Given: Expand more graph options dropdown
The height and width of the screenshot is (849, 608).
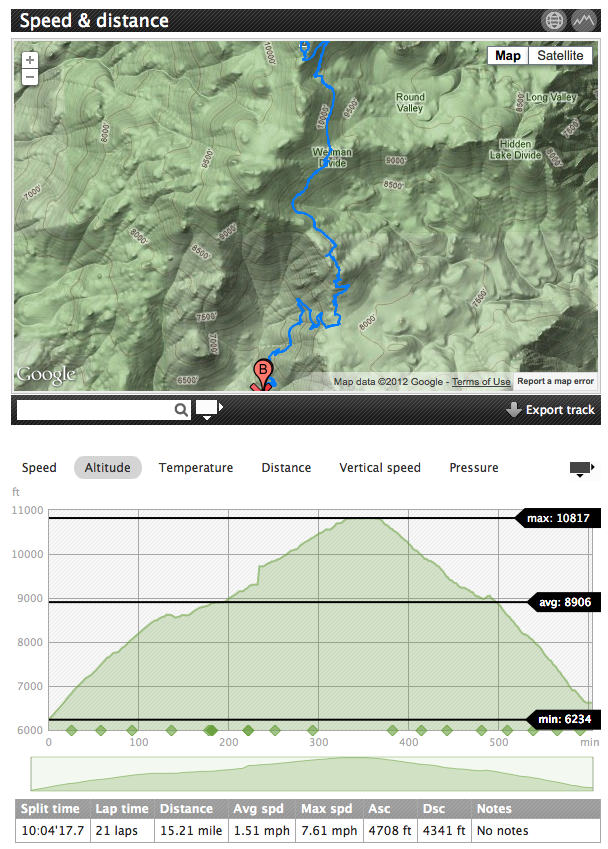Looking at the screenshot, I should 581,468.
